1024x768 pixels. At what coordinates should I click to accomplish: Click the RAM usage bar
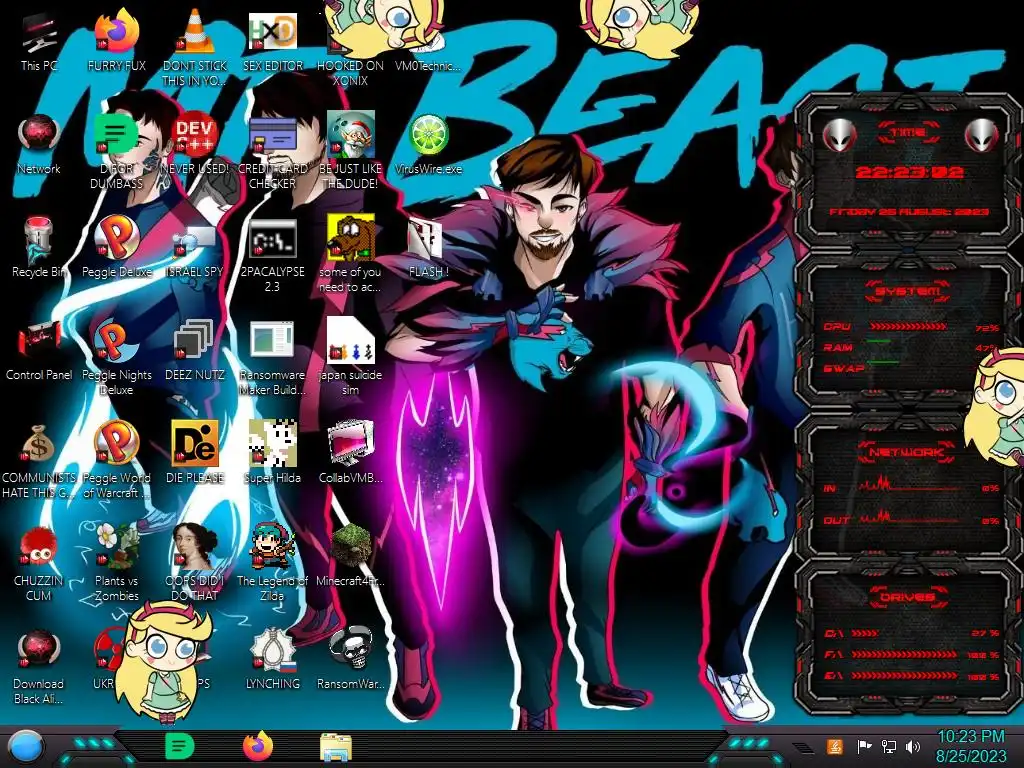point(878,341)
